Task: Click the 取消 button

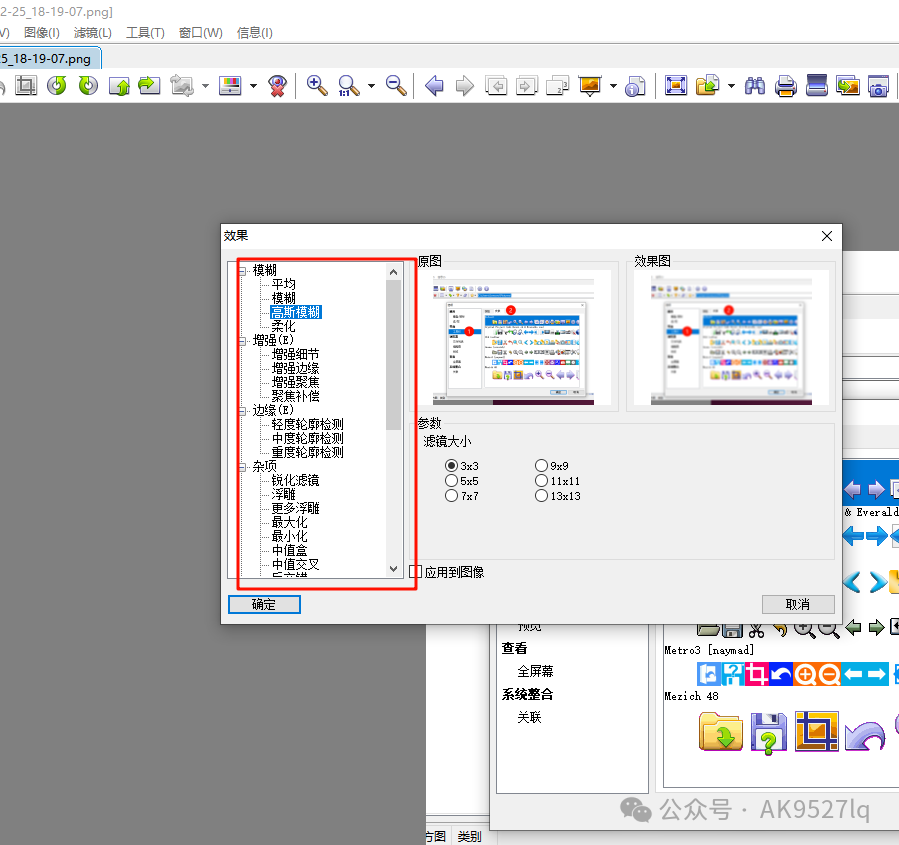Action: [x=797, y=604]
